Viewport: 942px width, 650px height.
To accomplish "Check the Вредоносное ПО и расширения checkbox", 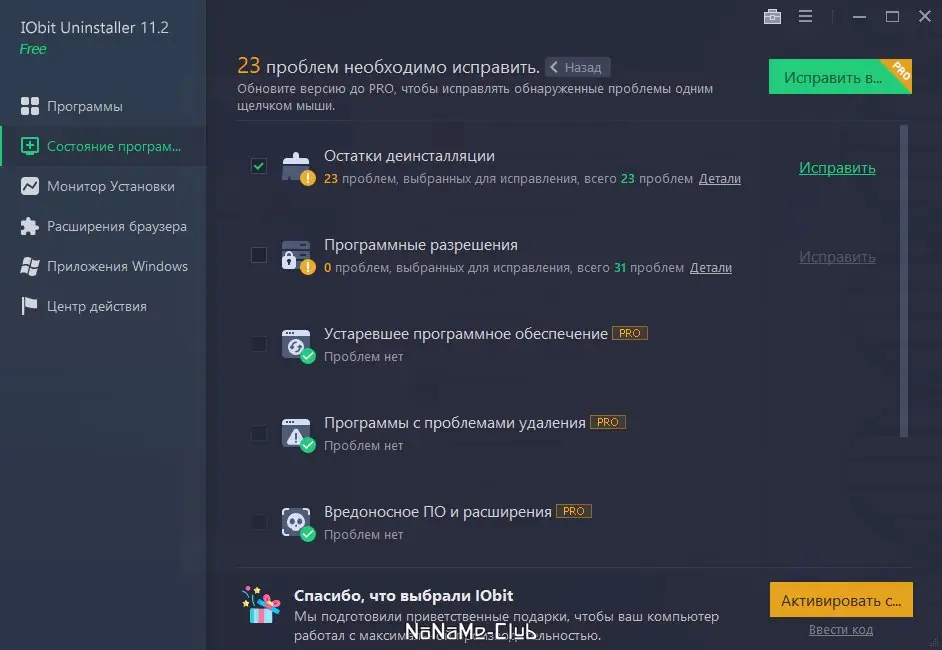I will pyautogui.click(x=259, y=521).
